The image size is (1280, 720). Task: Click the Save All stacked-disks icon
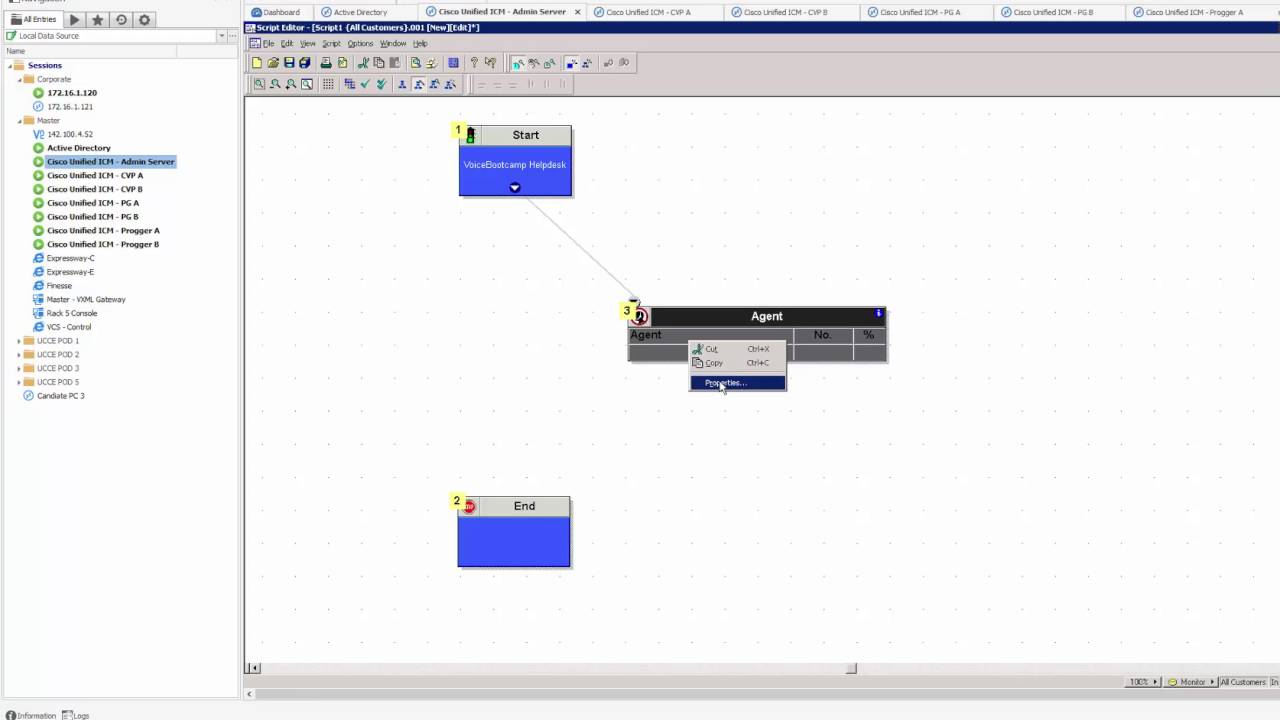(305, 63)
